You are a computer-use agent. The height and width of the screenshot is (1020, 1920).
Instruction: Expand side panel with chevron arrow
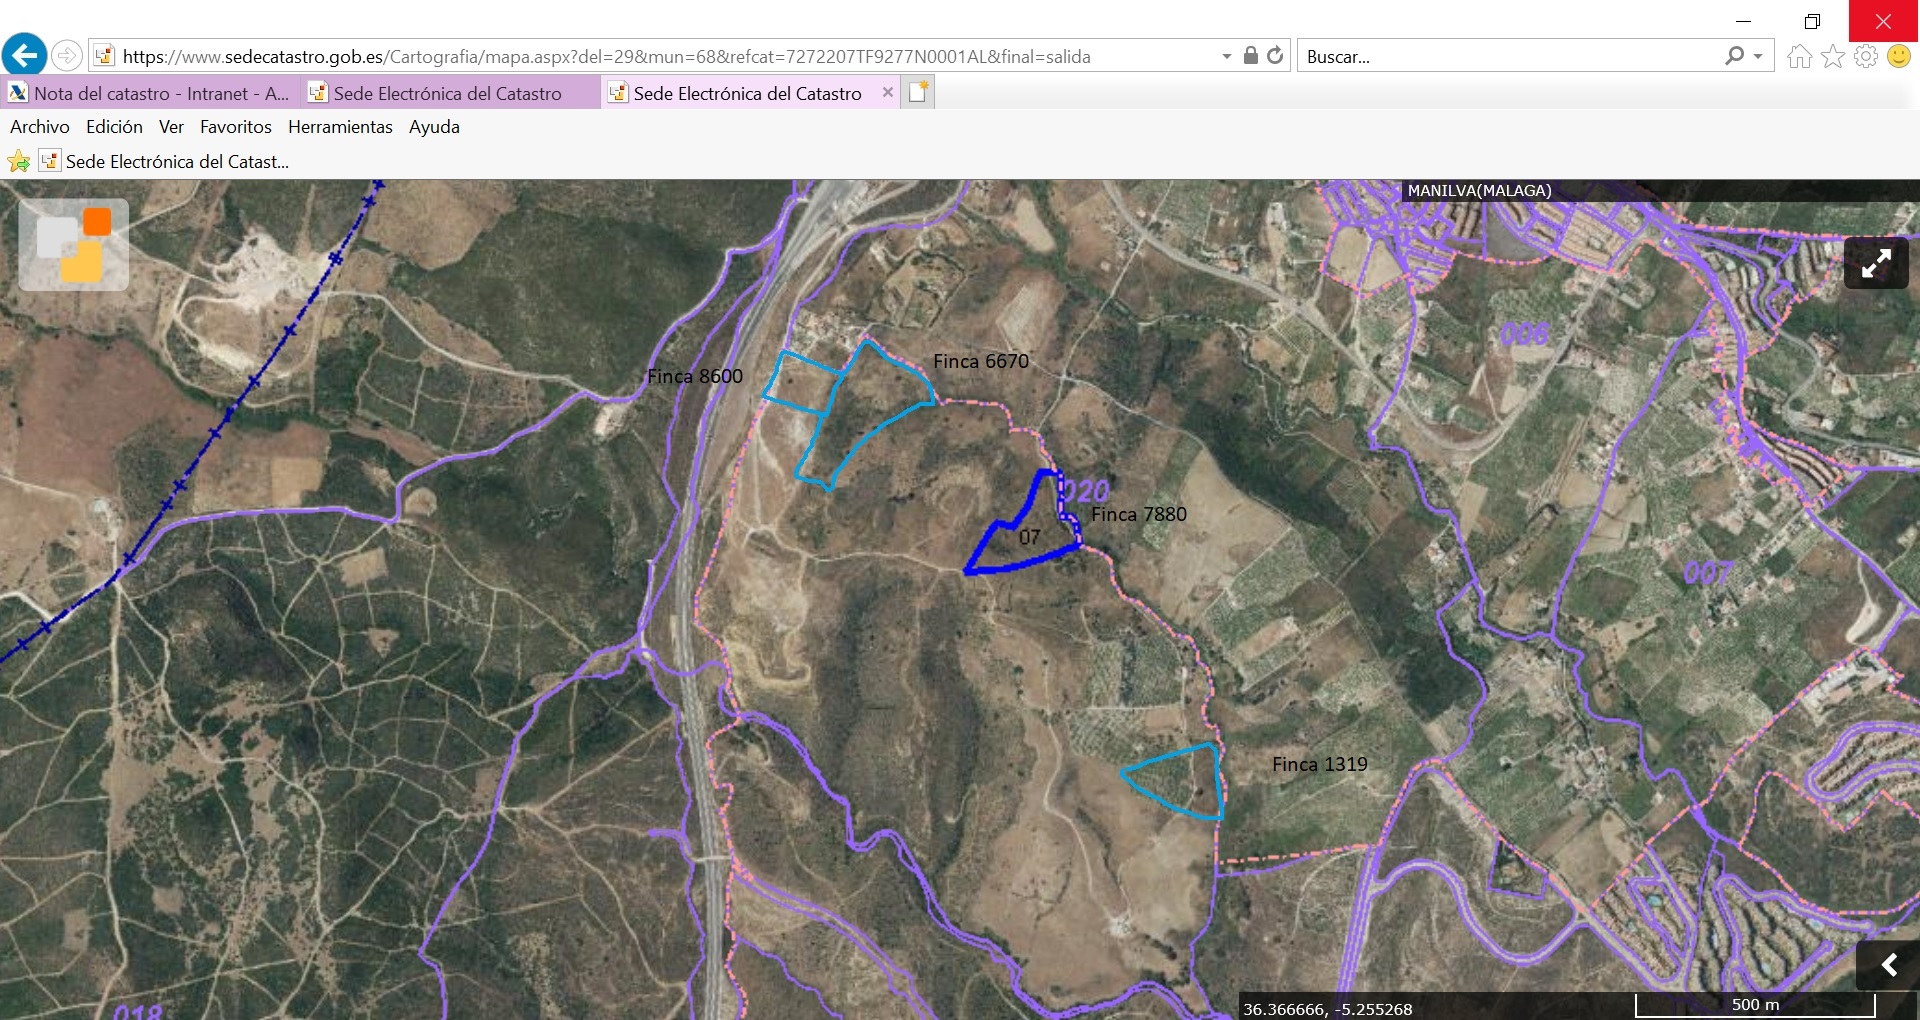pyautogui.click(x=1888, y=965)
